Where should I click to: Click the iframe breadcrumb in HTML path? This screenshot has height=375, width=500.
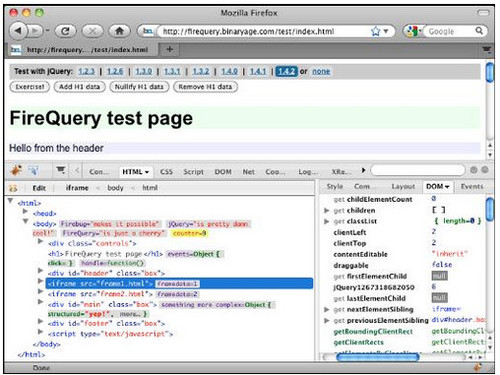point(77,188)
